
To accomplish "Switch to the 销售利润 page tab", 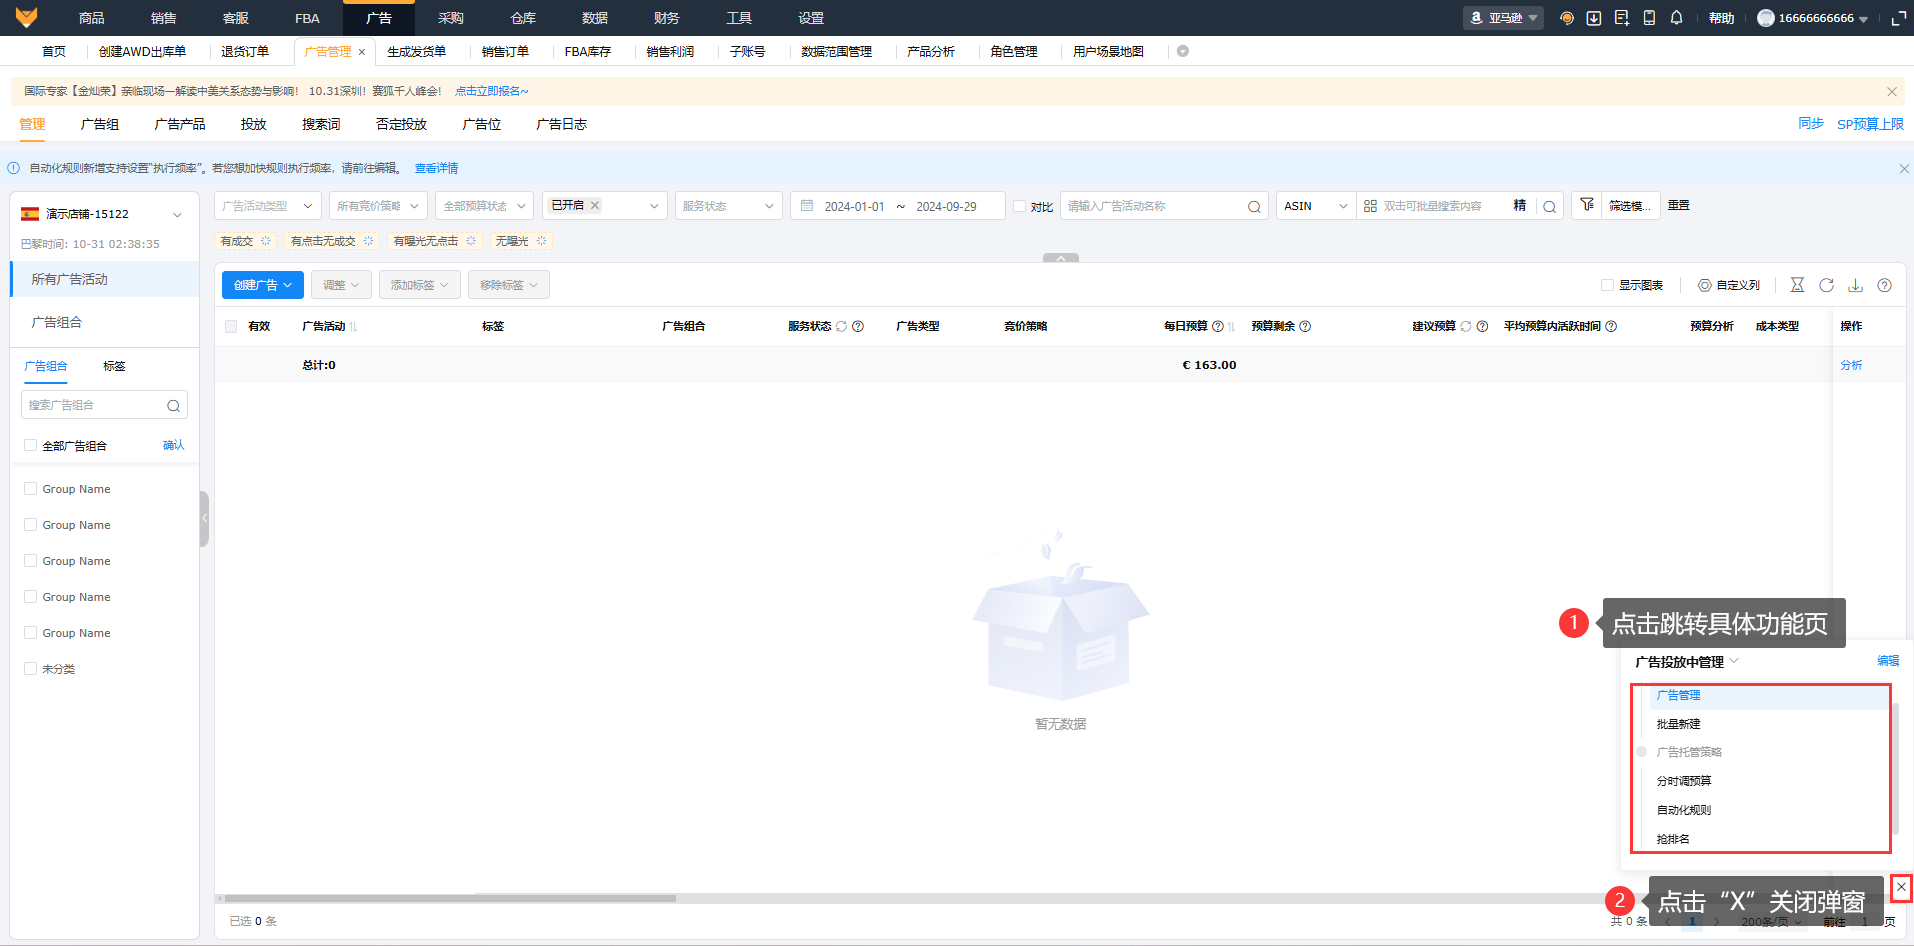I will pos(670,52).
